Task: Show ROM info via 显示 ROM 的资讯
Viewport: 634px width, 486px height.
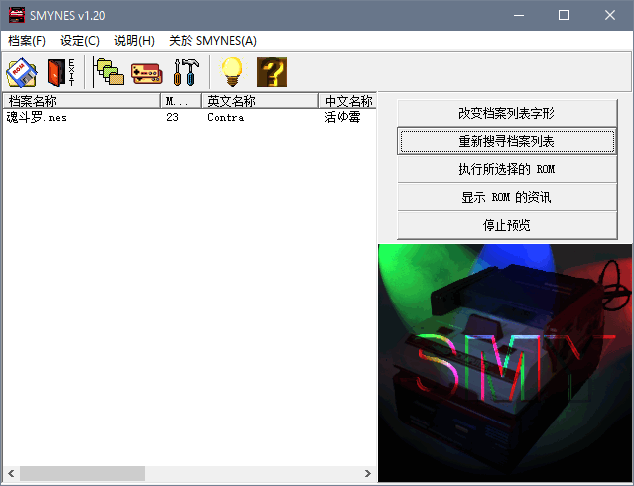Action: [x=506, y=197]
